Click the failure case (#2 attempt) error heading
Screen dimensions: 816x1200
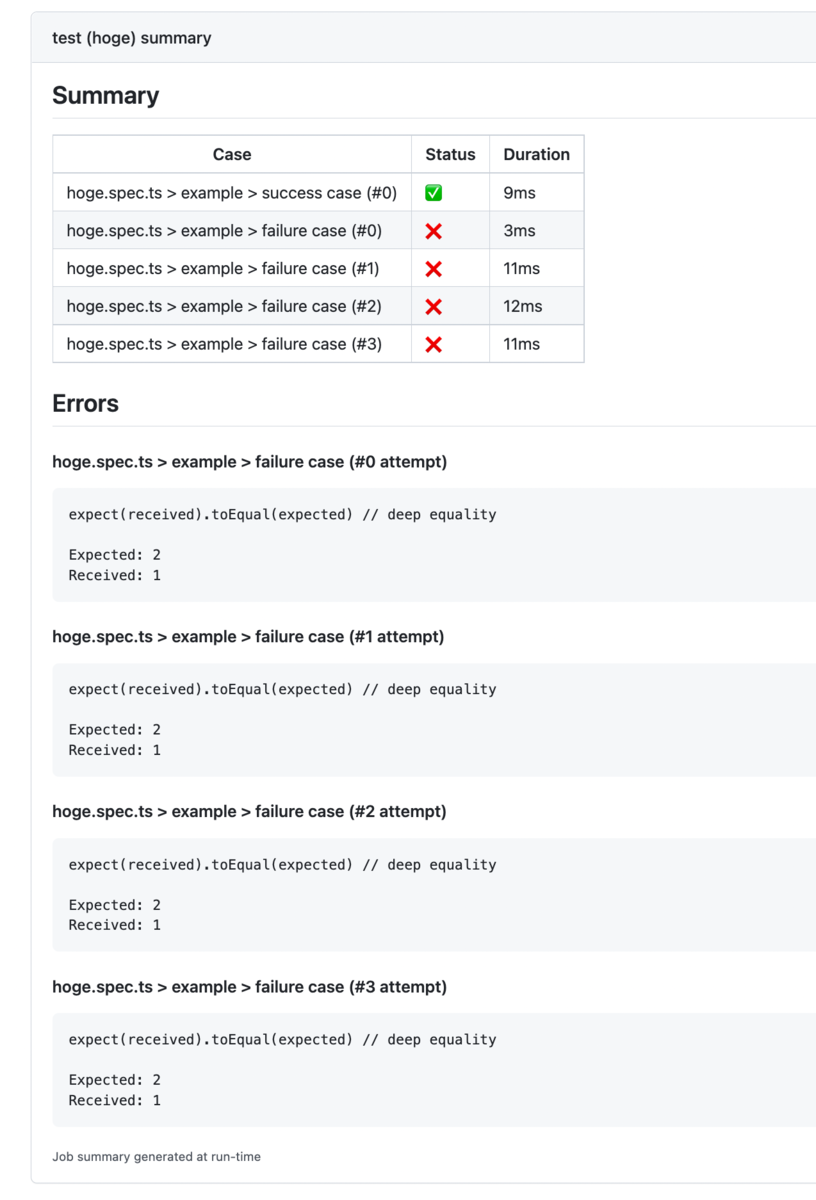pos(250,812)
